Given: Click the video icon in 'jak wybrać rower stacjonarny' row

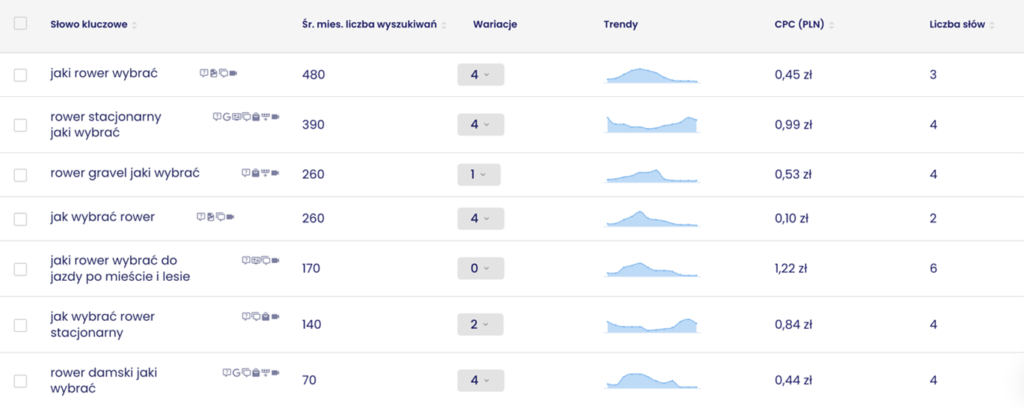Looking at the screenshot, I should [x=275, y=316].
